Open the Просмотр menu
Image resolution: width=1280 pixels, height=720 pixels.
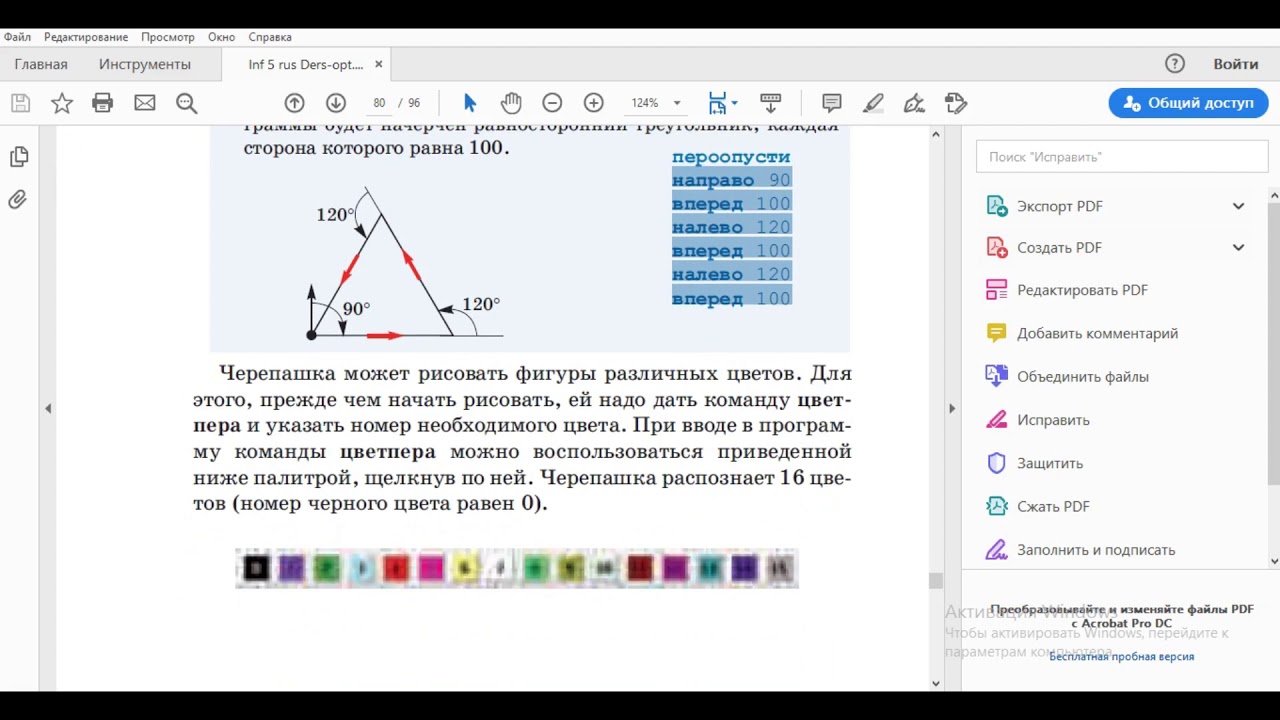[168, 37]
